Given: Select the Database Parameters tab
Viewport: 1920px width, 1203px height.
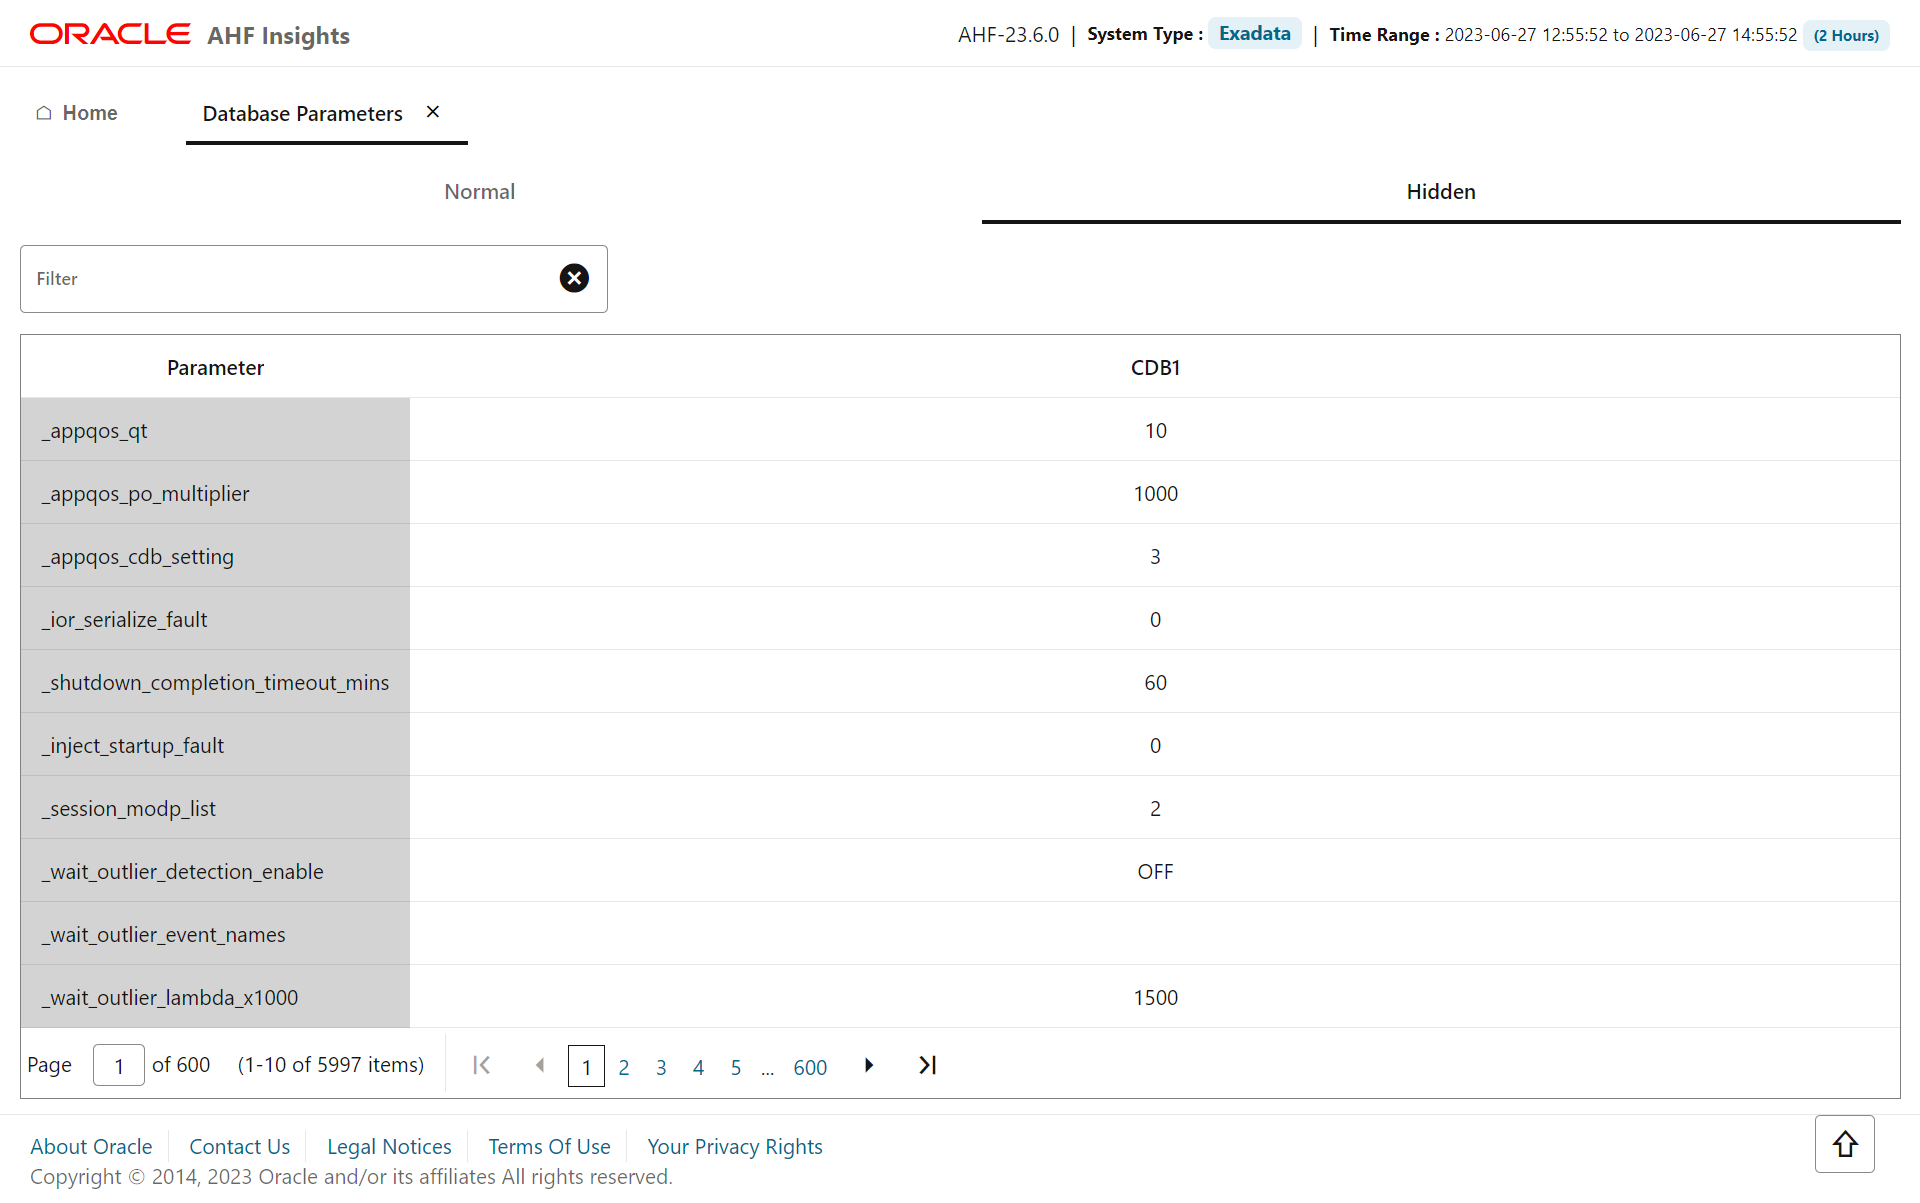Looking at the screenshot, I should [x=302, y=114].
